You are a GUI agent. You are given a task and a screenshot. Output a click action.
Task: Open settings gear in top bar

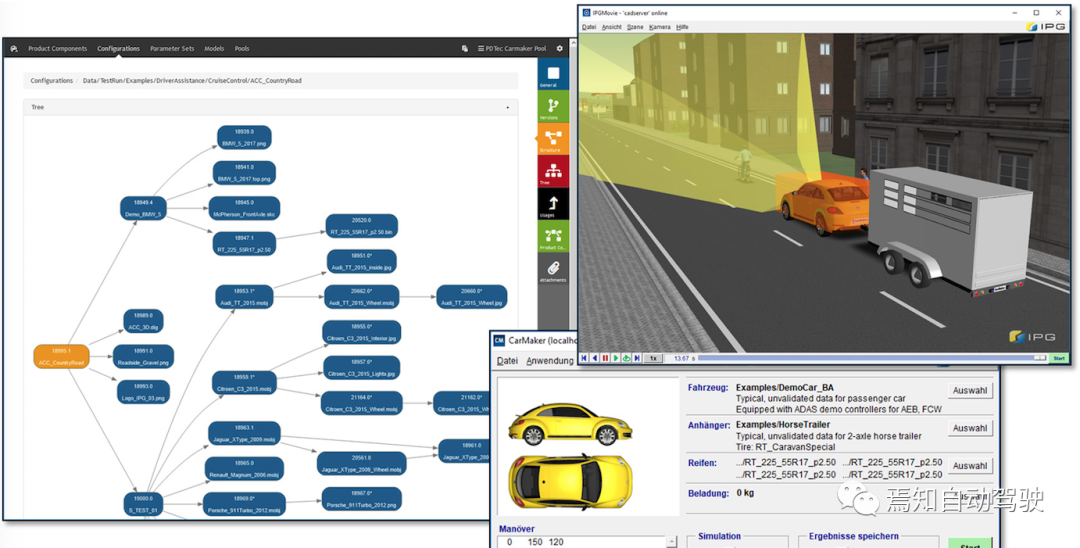tap(559, 48)
